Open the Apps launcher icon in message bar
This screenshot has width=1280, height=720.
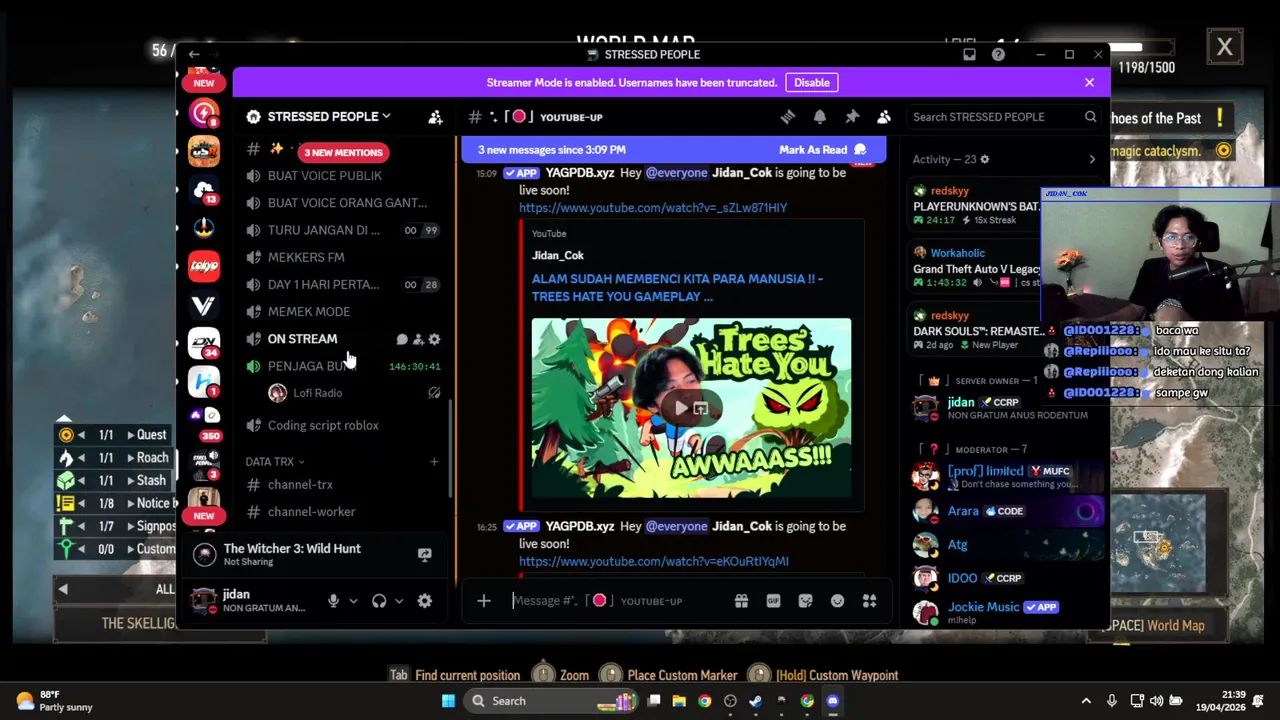click(x=869, y=601)
